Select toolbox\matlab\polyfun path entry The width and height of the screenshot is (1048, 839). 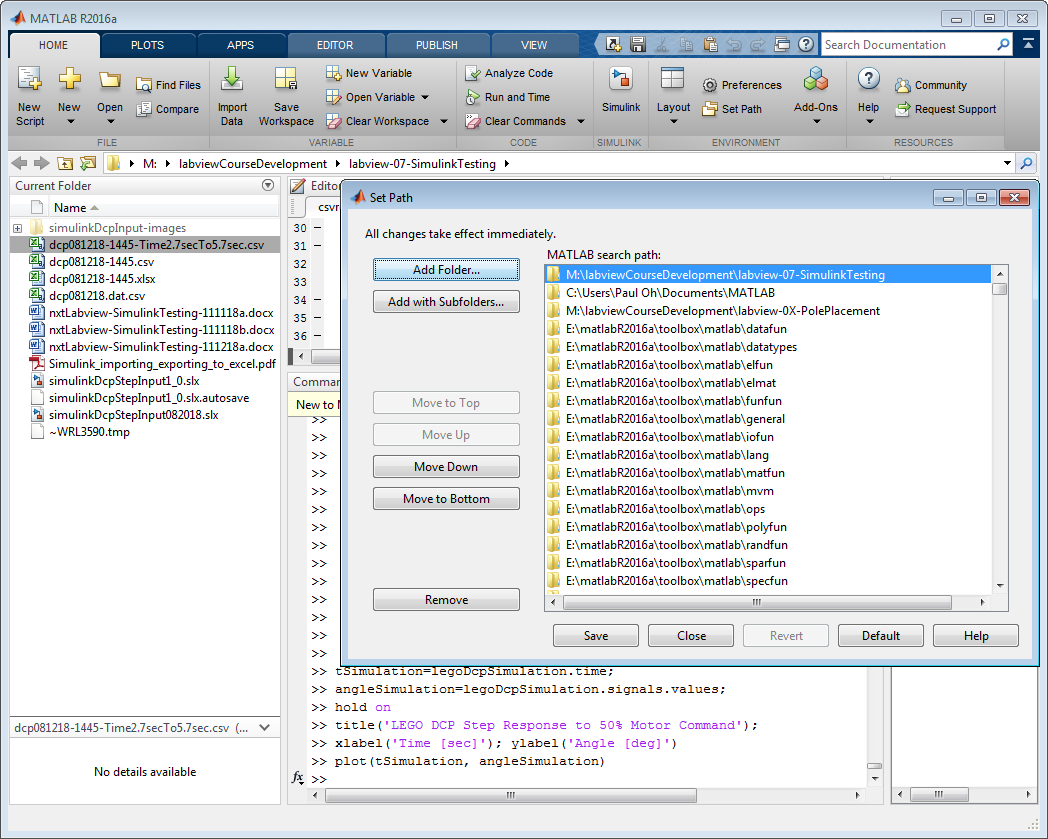pyautogui.click(x=676, y=527)
